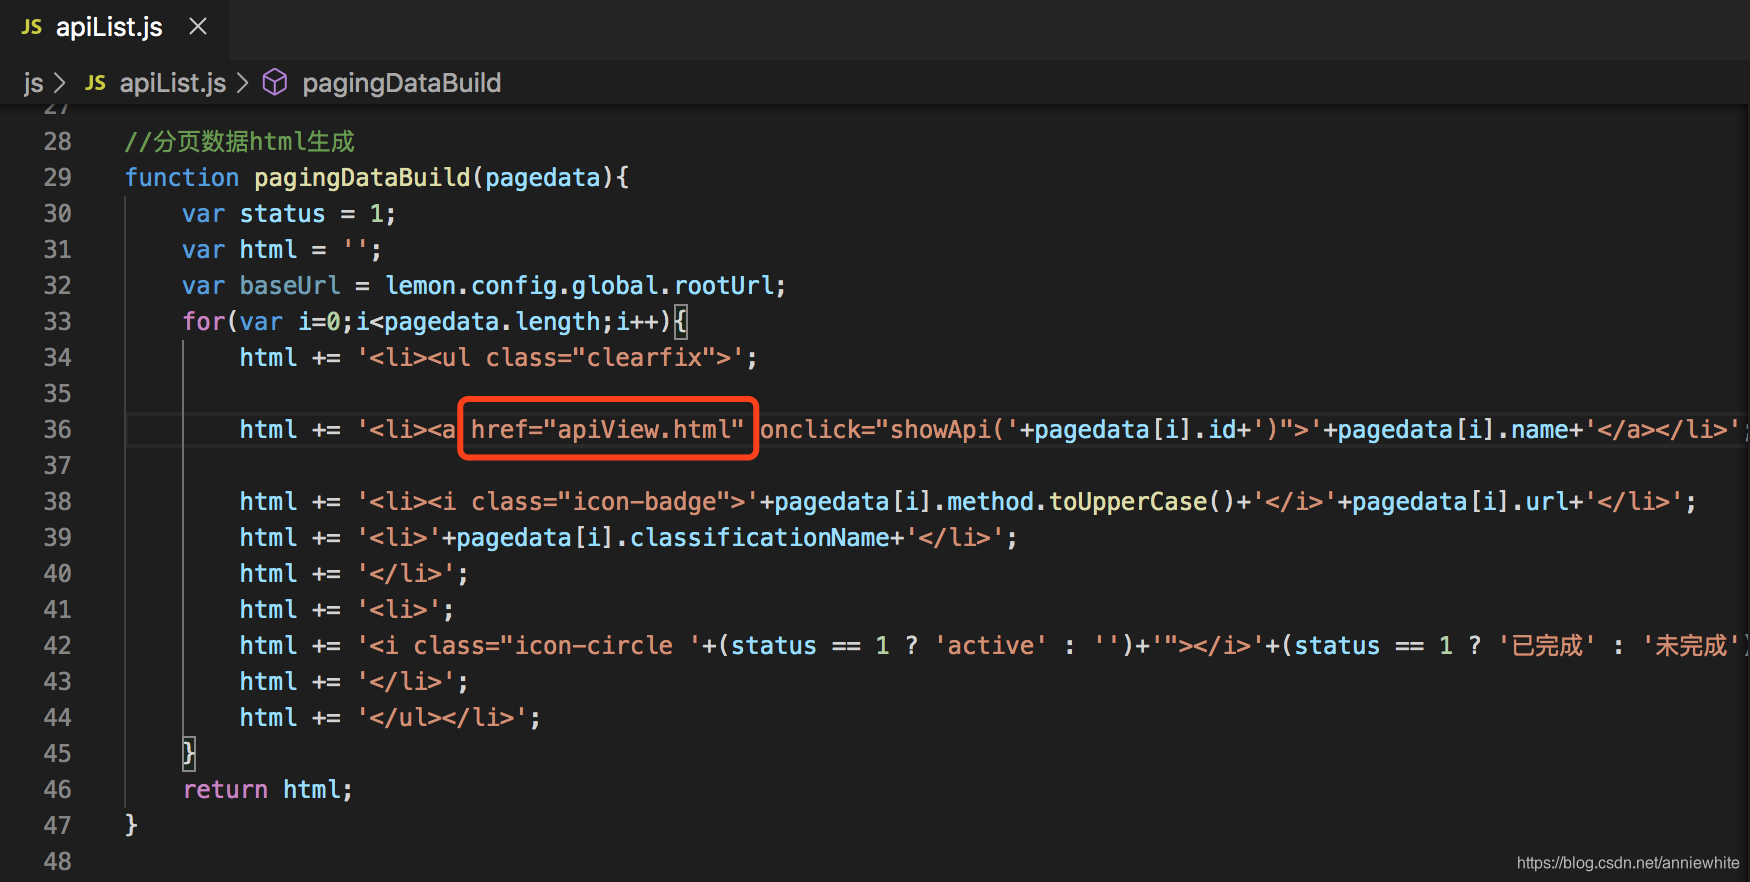Open the js folder breadcrumb

click(33, 83)
